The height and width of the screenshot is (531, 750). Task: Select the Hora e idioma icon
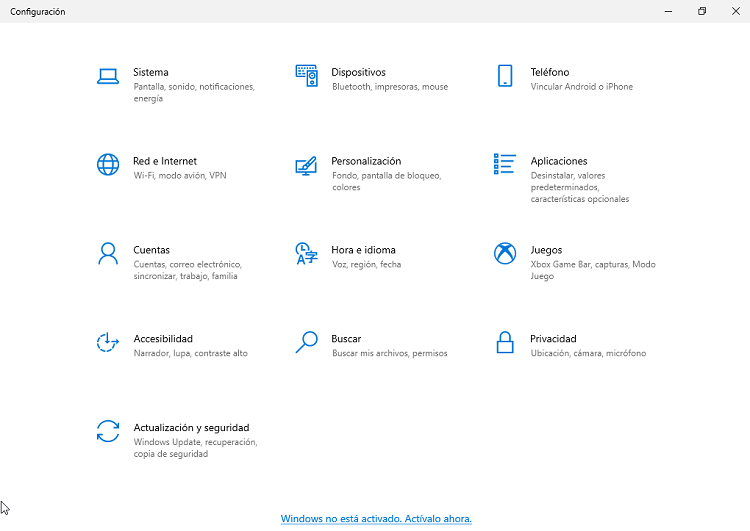pyautogui.click(x=306, y=253)
